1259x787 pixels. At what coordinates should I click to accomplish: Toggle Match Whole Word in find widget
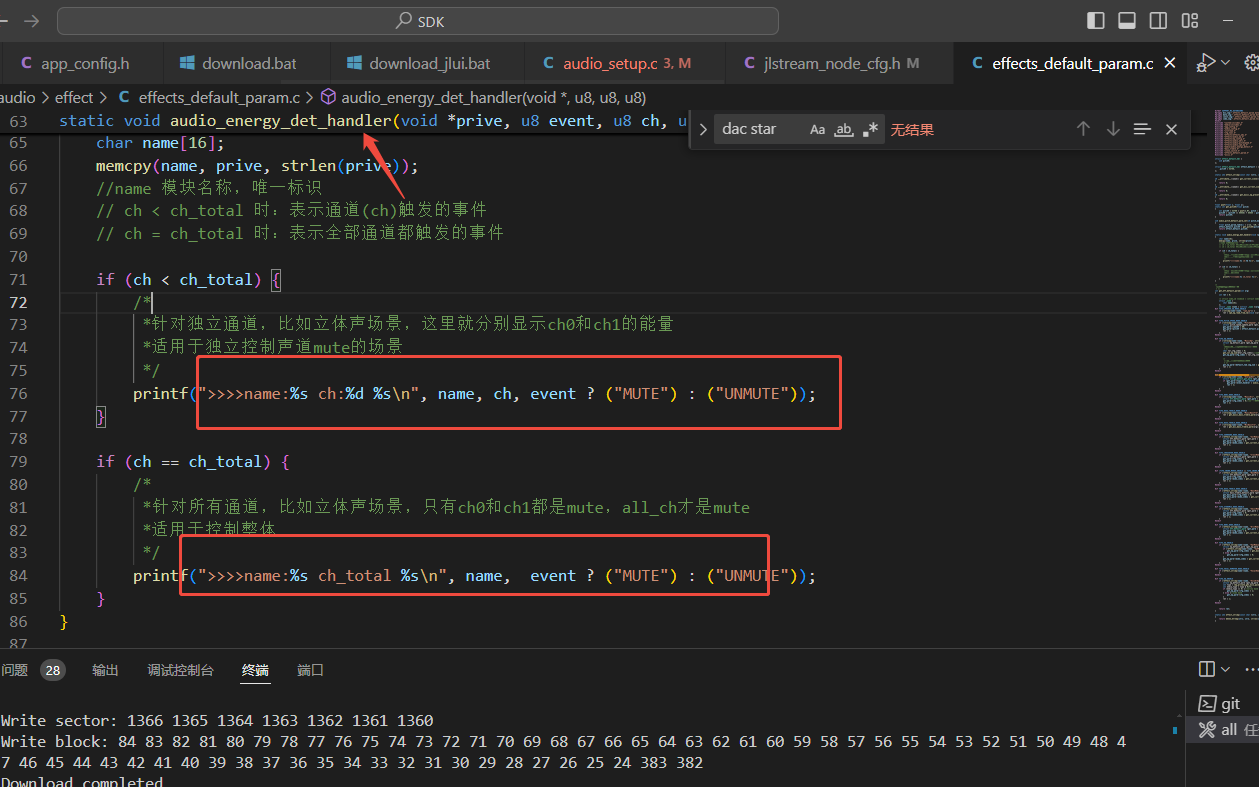[844, 129]
